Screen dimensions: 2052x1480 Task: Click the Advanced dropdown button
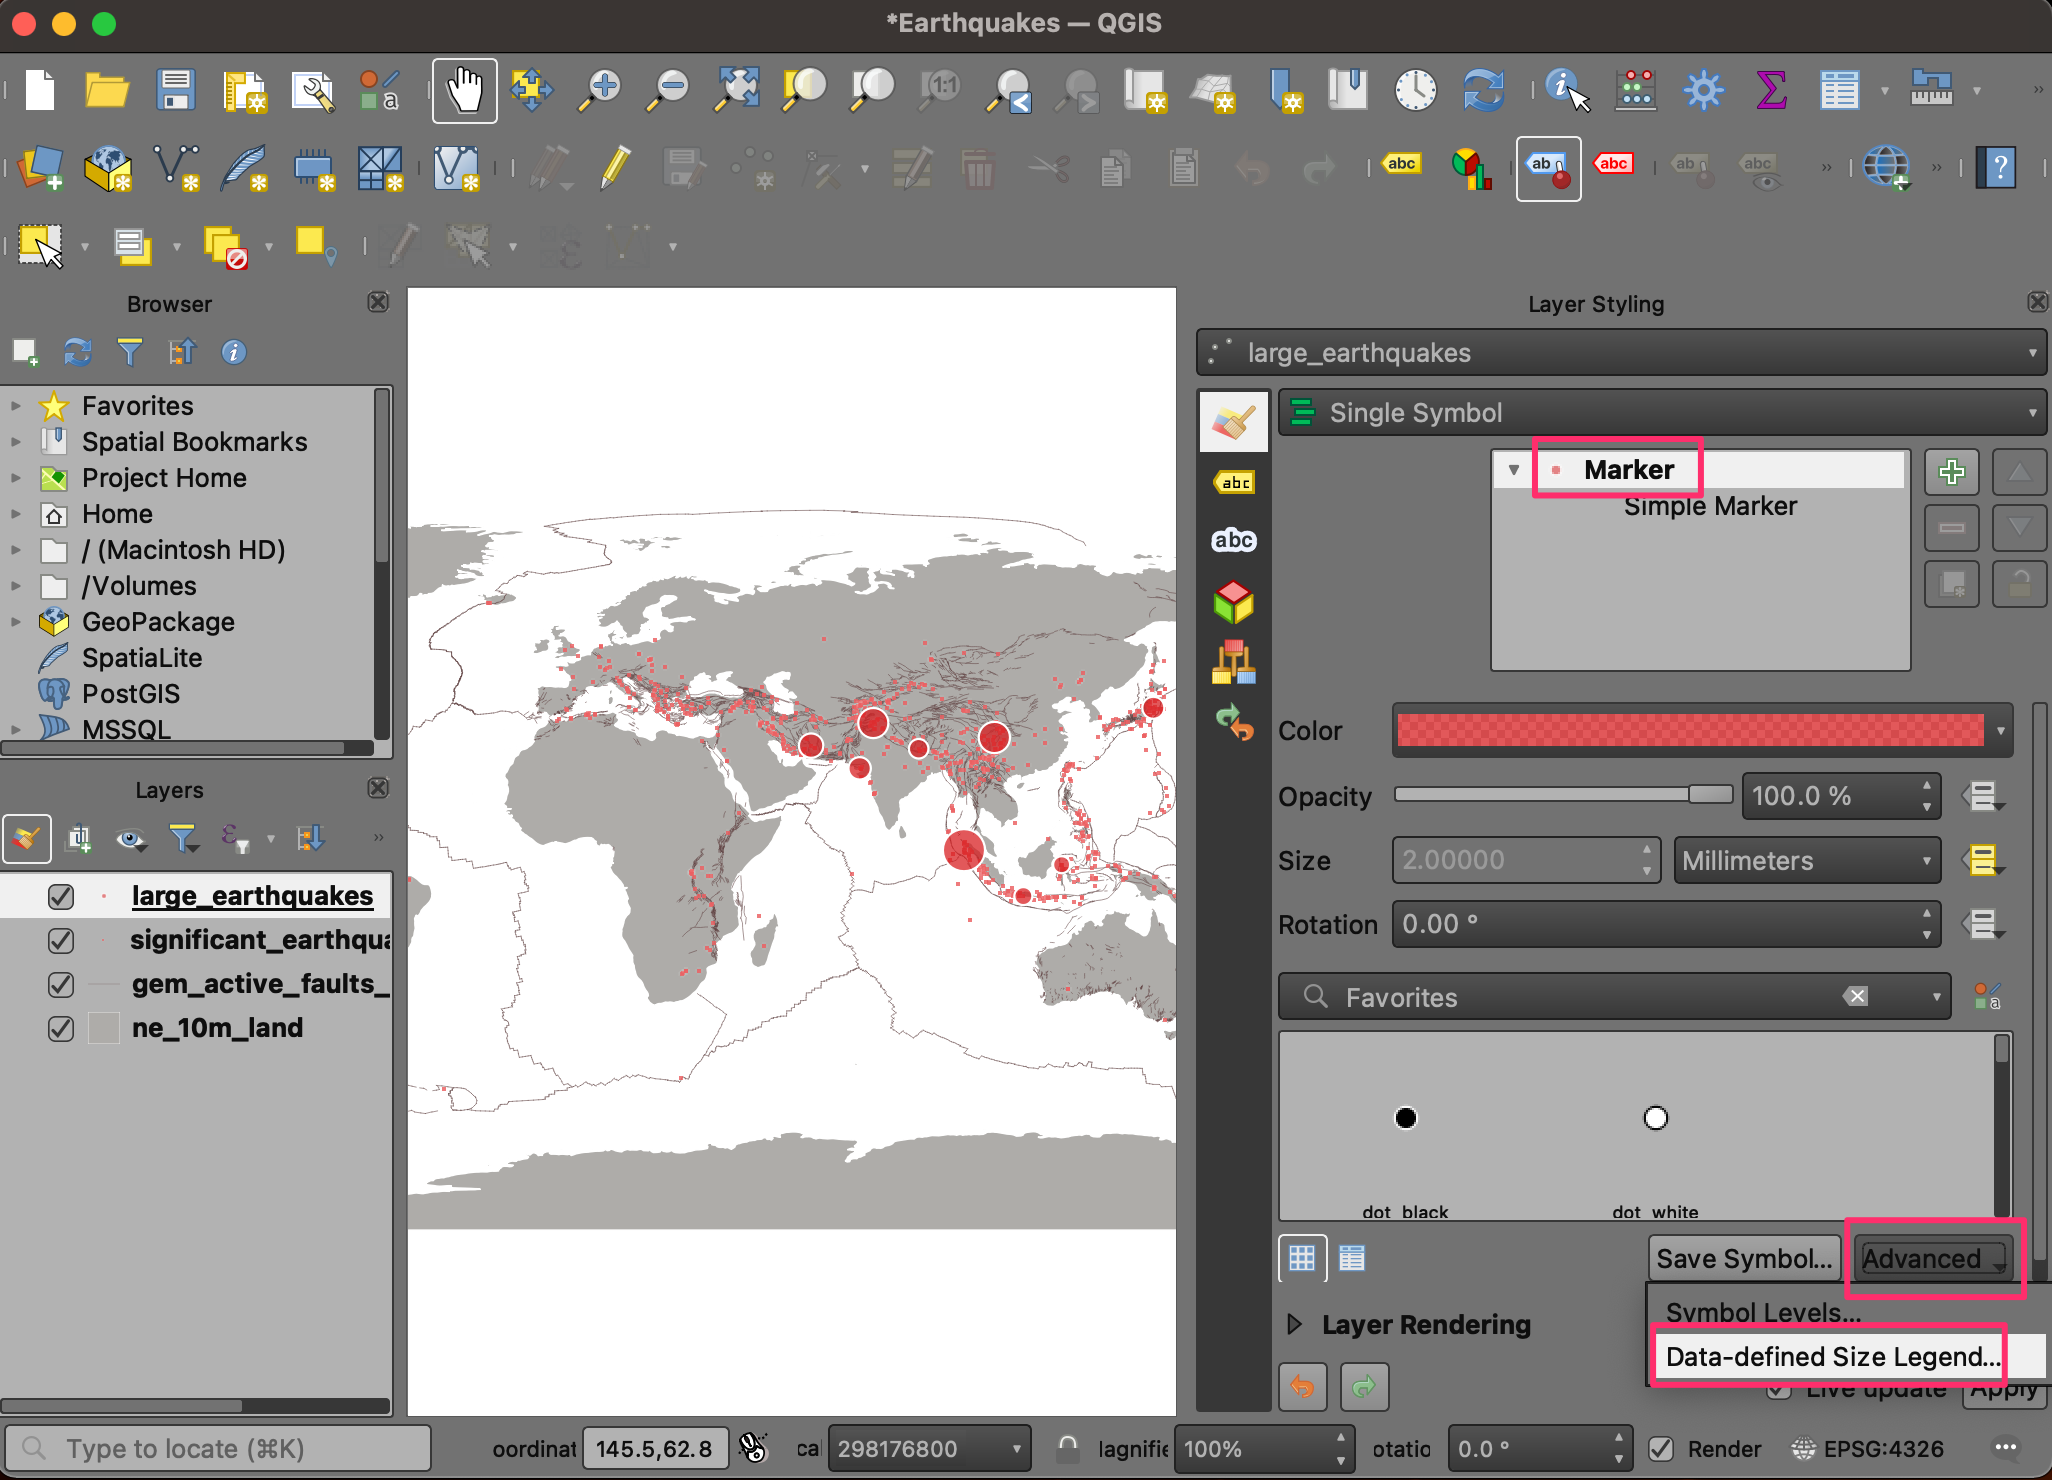[1929, 1257]
